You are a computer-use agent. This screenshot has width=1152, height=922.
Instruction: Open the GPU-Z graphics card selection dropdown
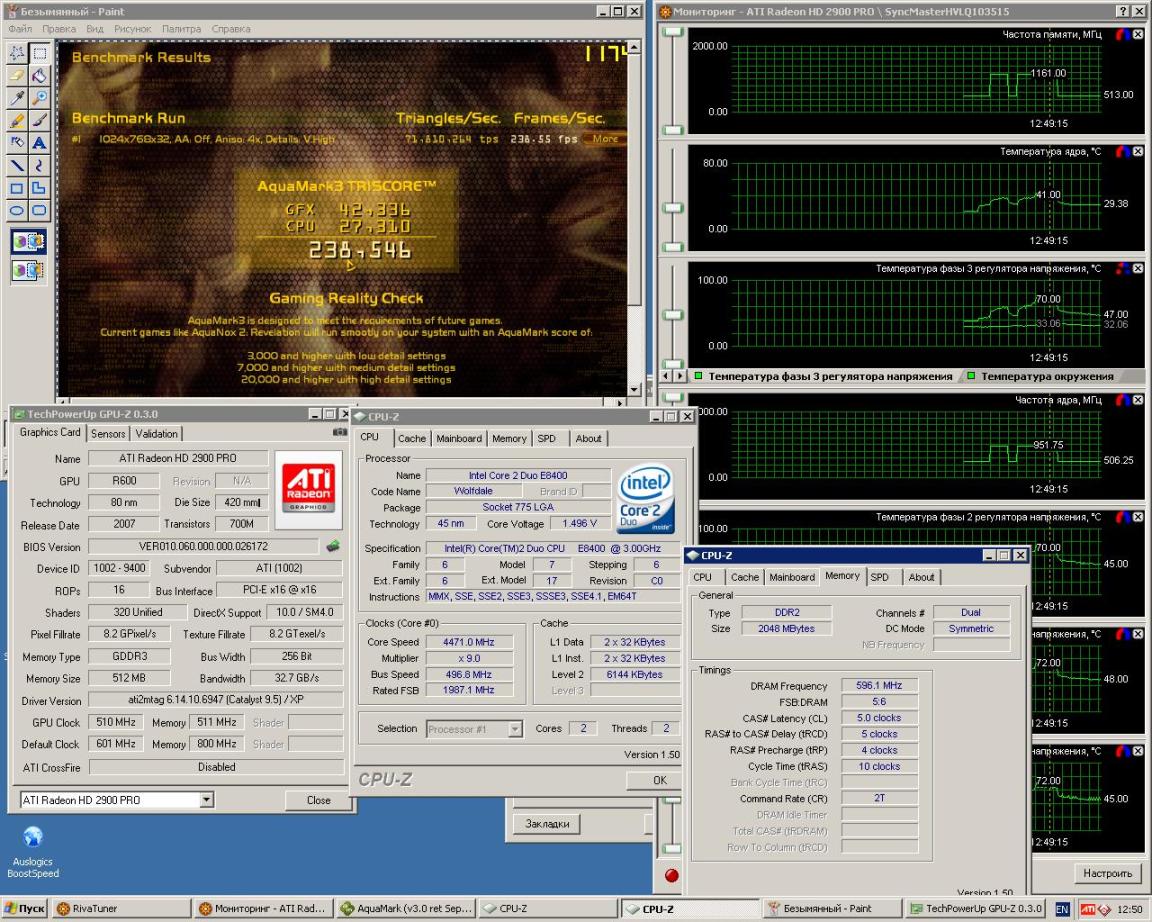coord(206,799)
